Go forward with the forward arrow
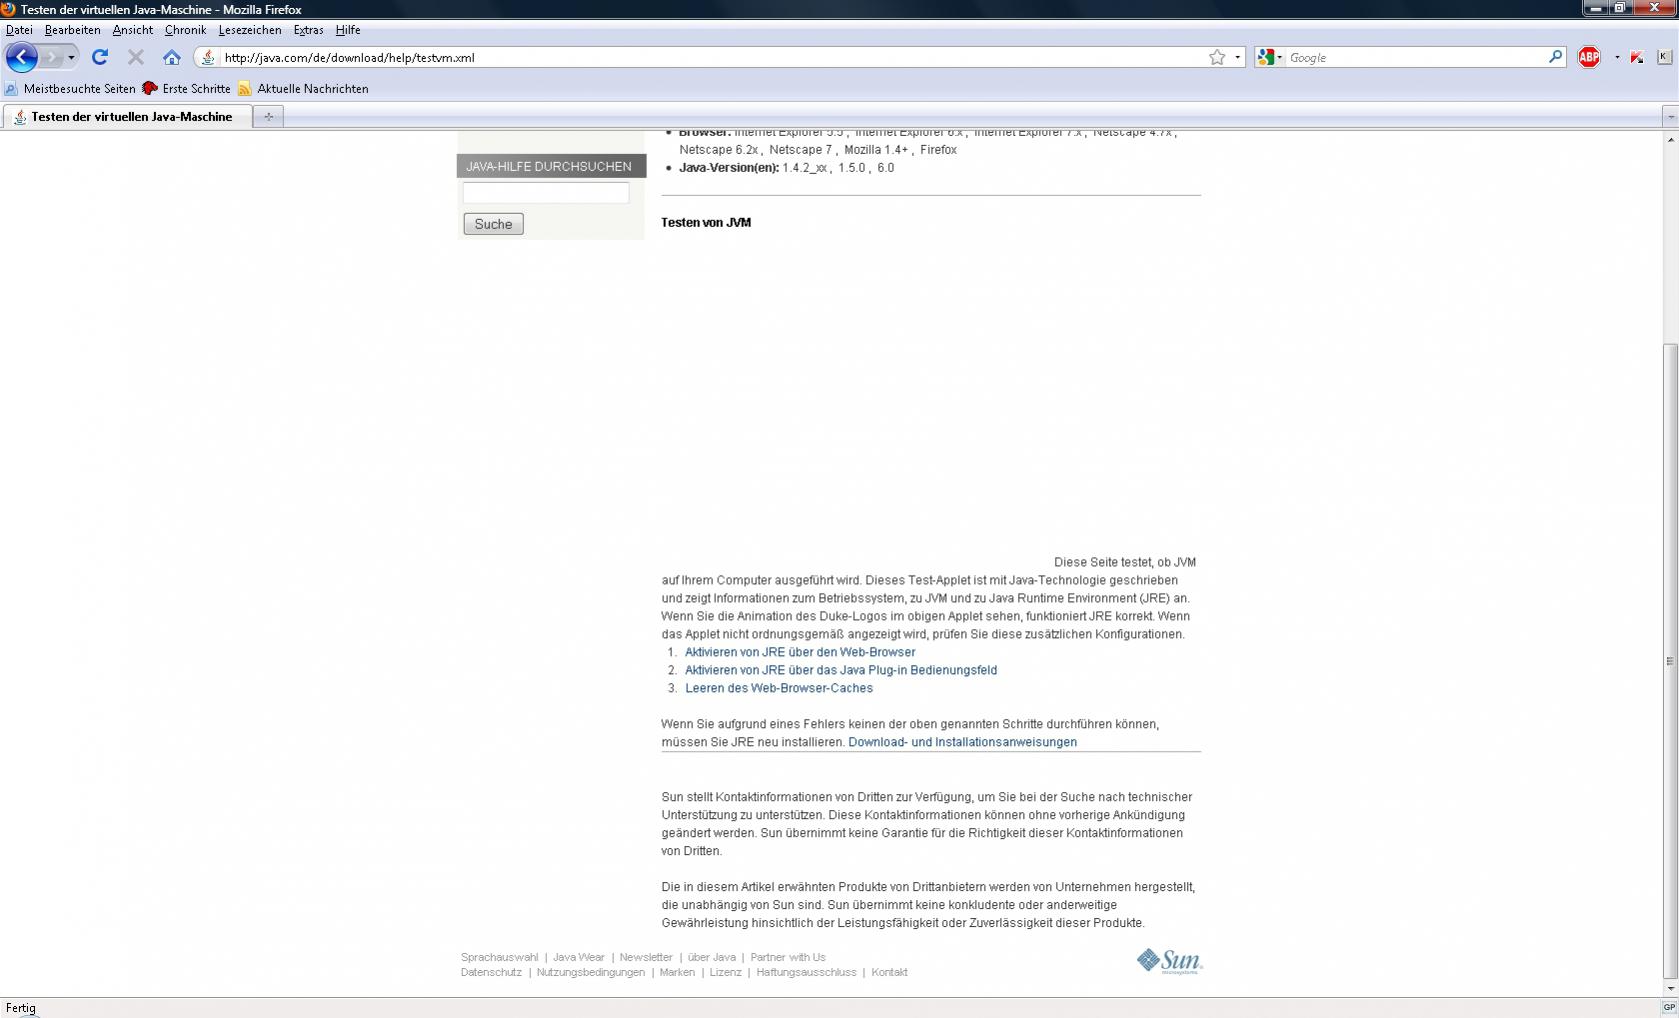Screen dimensions: 1679x1018 point(52,57)
